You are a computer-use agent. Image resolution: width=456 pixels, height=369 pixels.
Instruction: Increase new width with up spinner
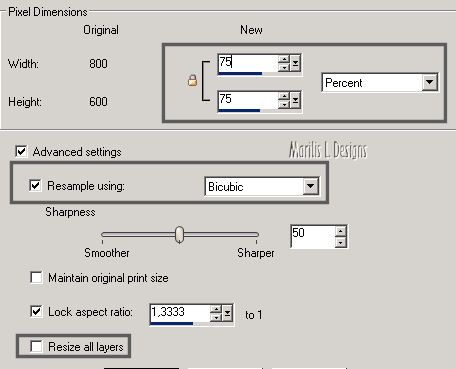[284, 59]
